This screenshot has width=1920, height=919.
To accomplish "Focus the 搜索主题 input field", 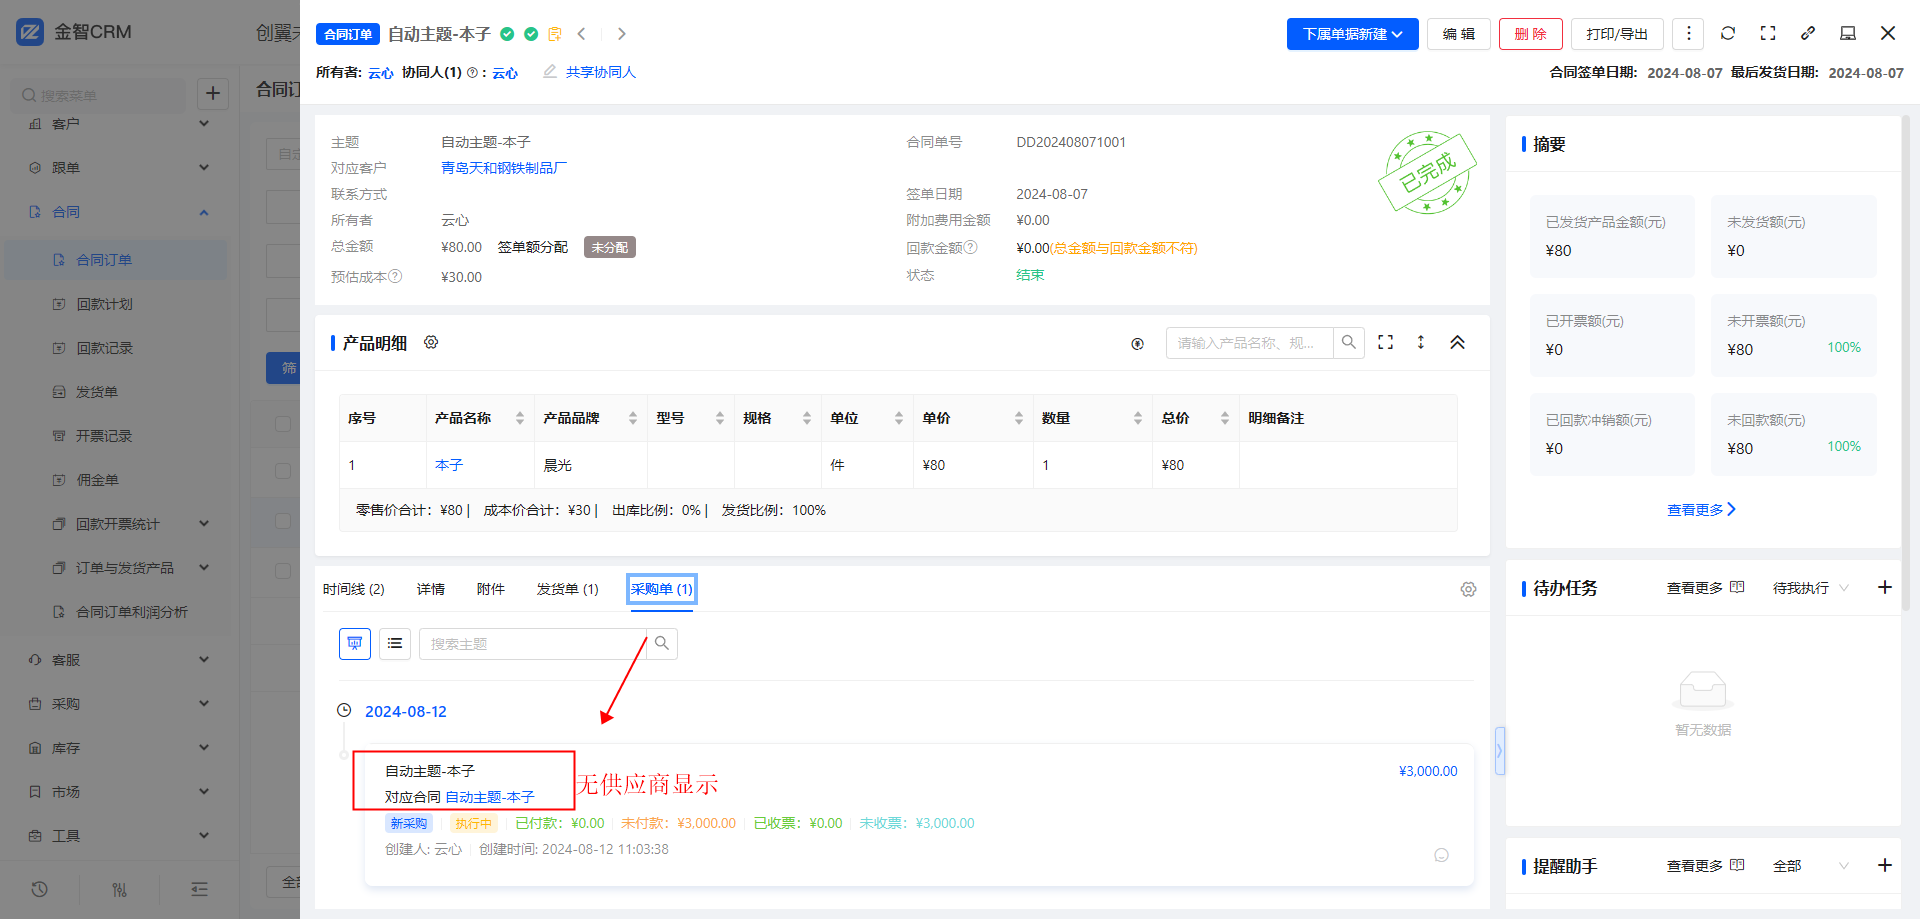I will point(532,644).
